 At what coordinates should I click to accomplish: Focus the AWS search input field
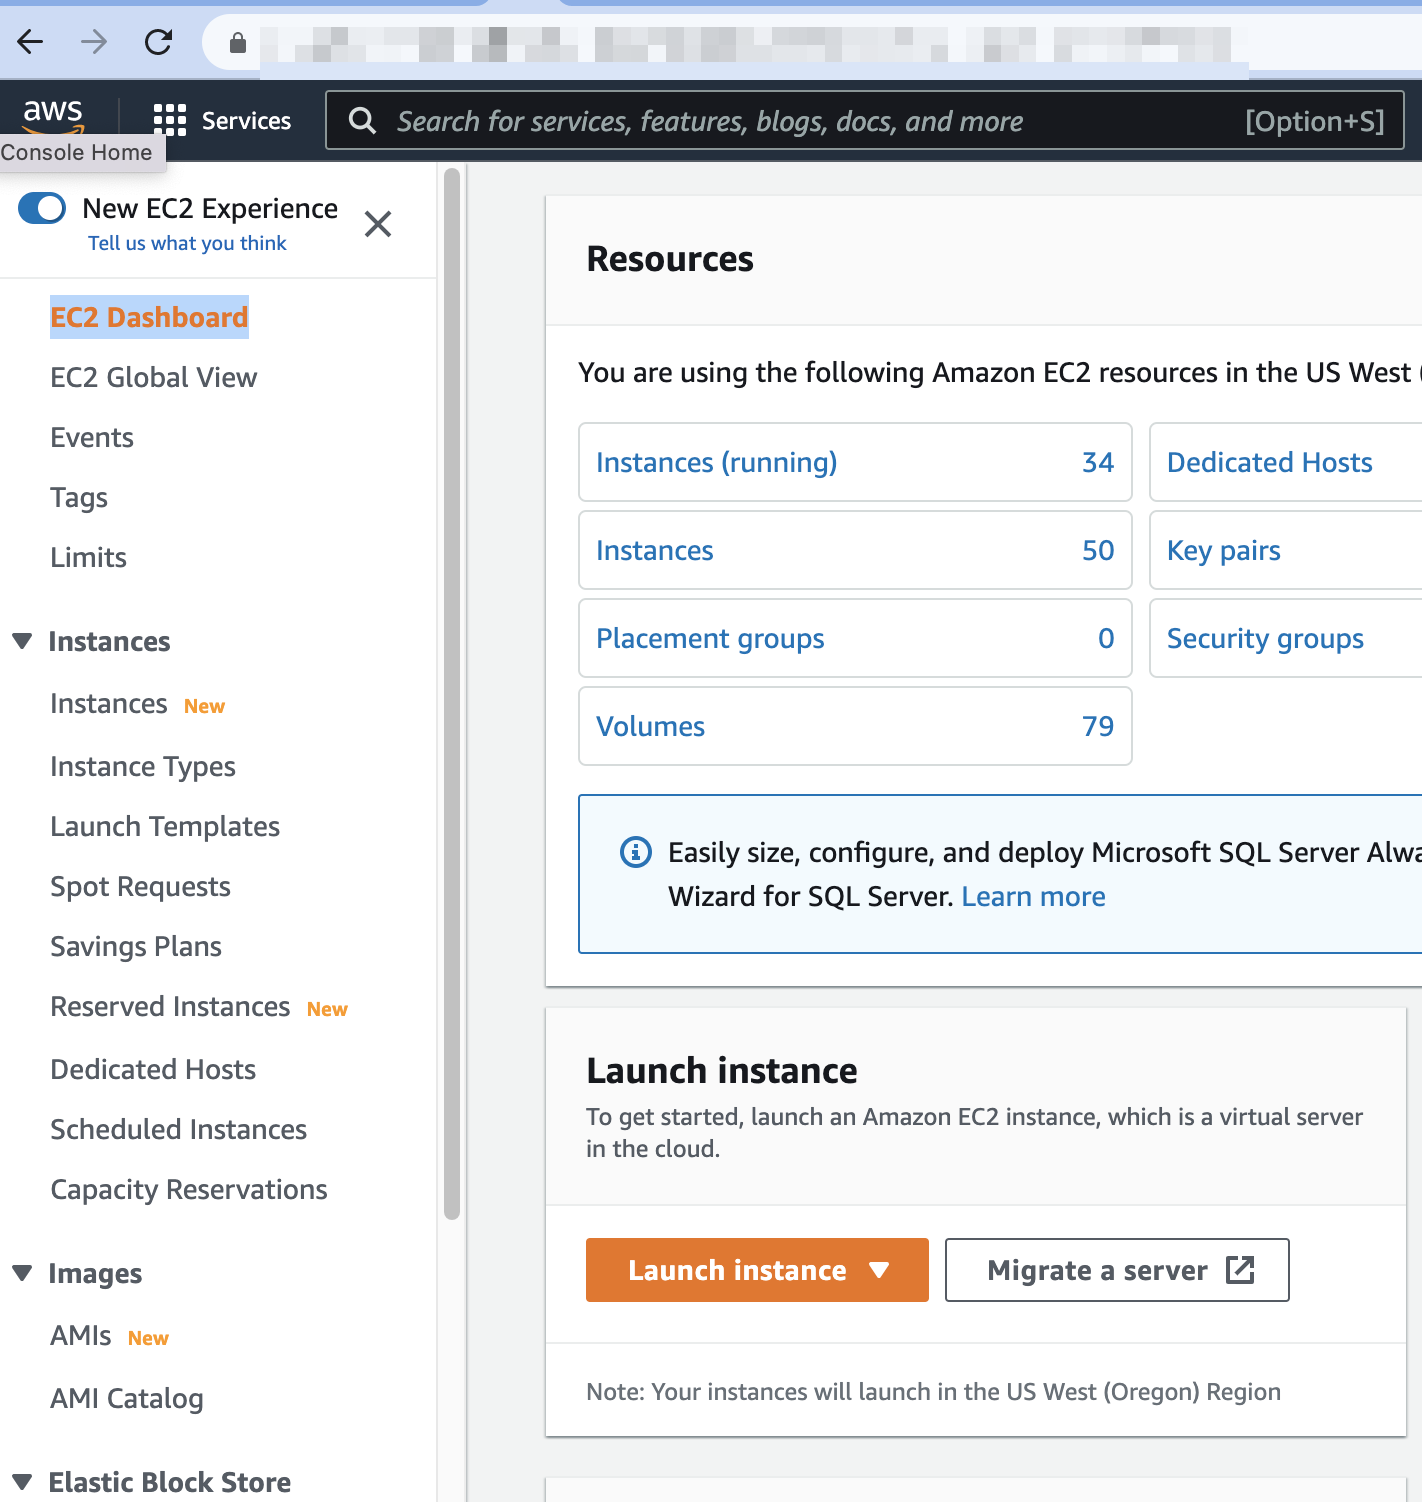865,121
